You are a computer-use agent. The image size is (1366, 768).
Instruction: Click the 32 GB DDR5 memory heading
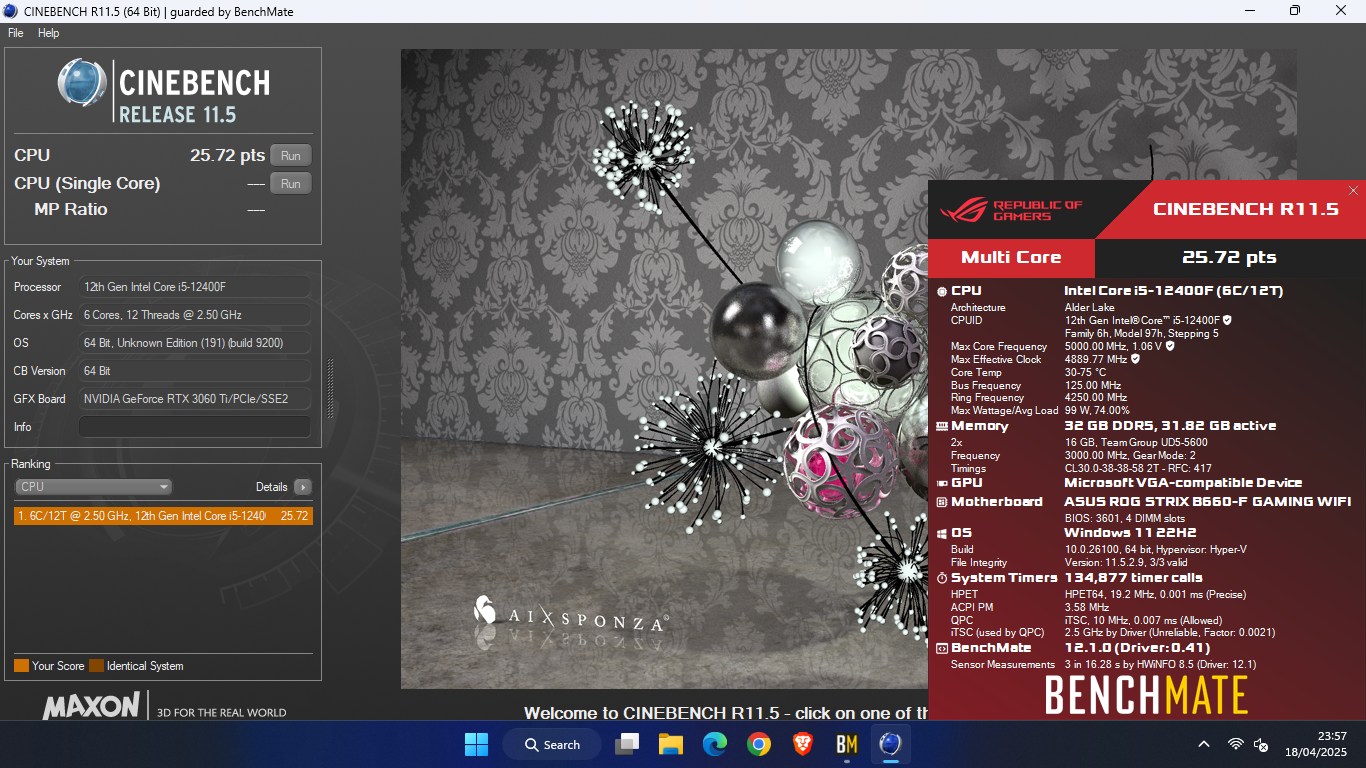tap(1170, 426)
